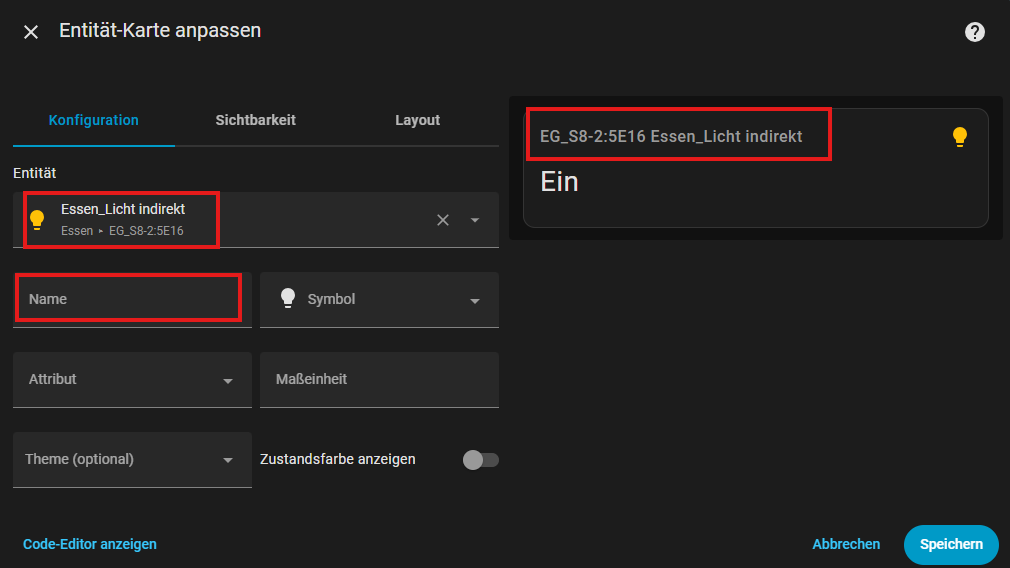Switch to the Konfiguration tab
The width and height of the screenshot is (1010, 568).
point(94,120)
